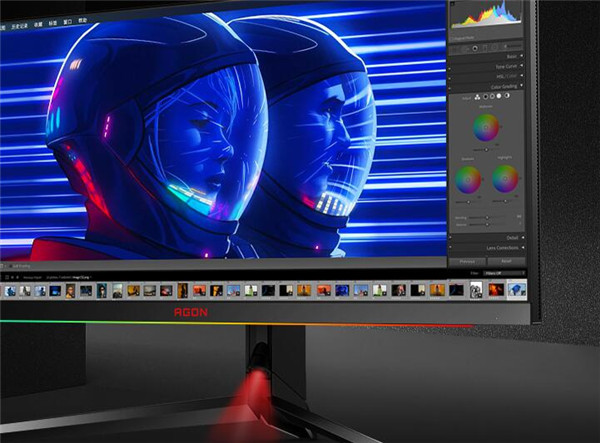
Task: Click the Shadows color wheel
Action: point(469,179)
